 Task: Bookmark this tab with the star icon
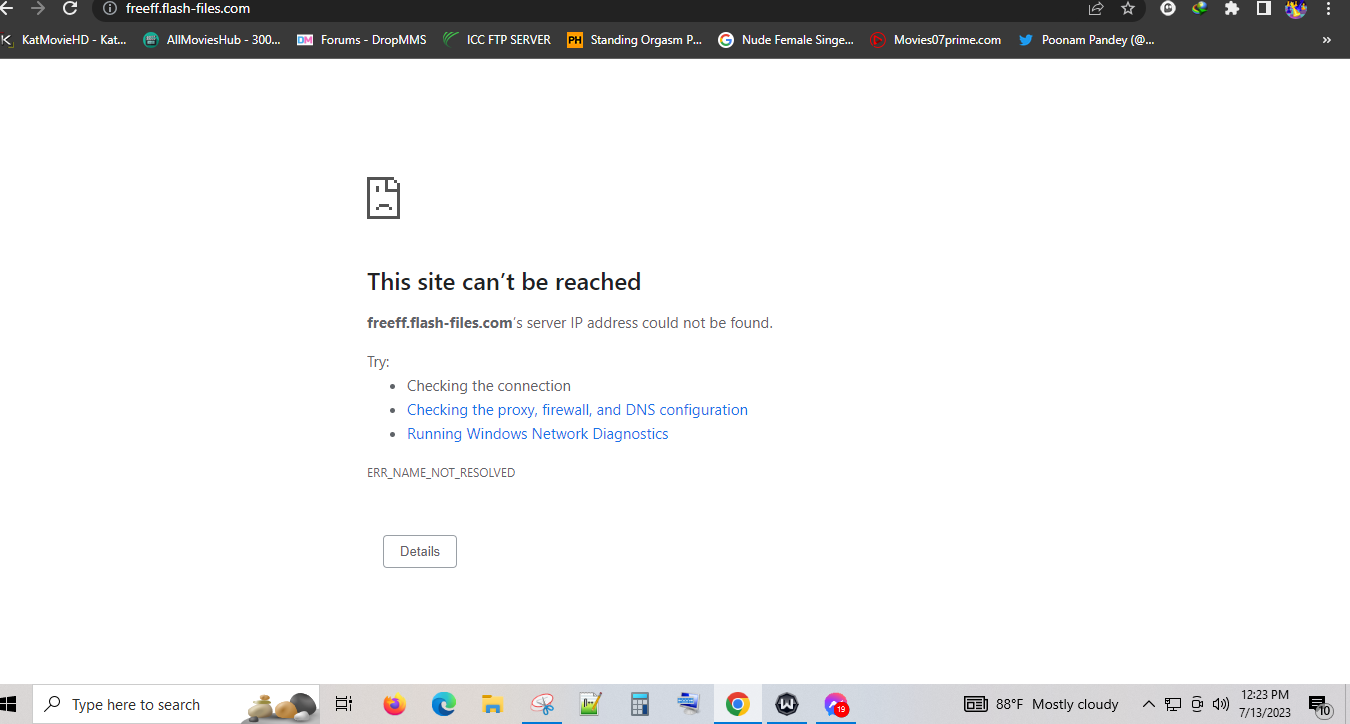(1128, 8)
